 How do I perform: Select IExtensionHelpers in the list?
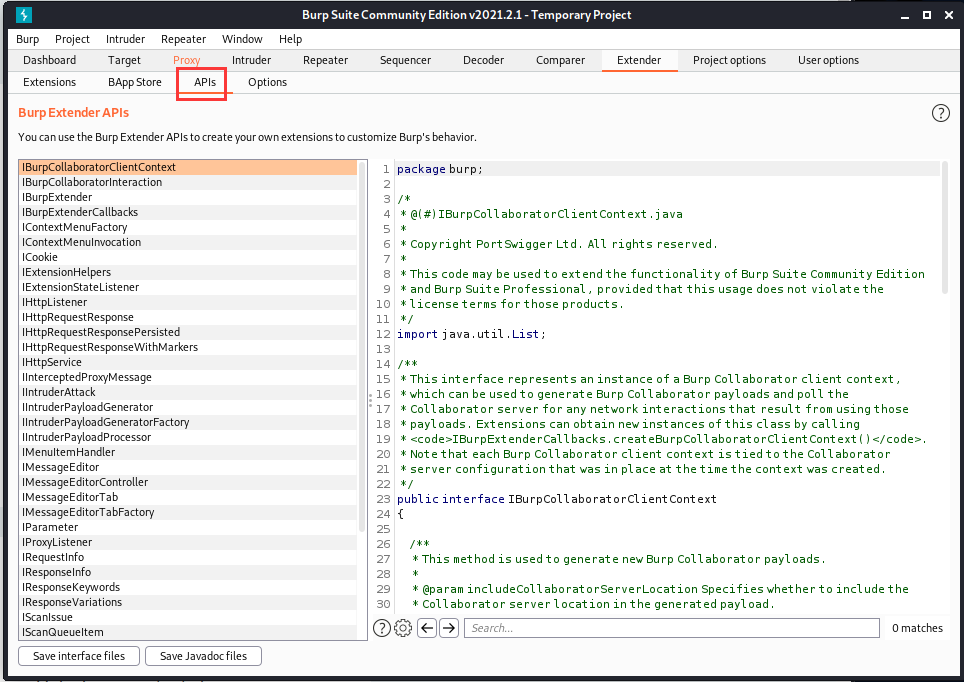point(188,272)
